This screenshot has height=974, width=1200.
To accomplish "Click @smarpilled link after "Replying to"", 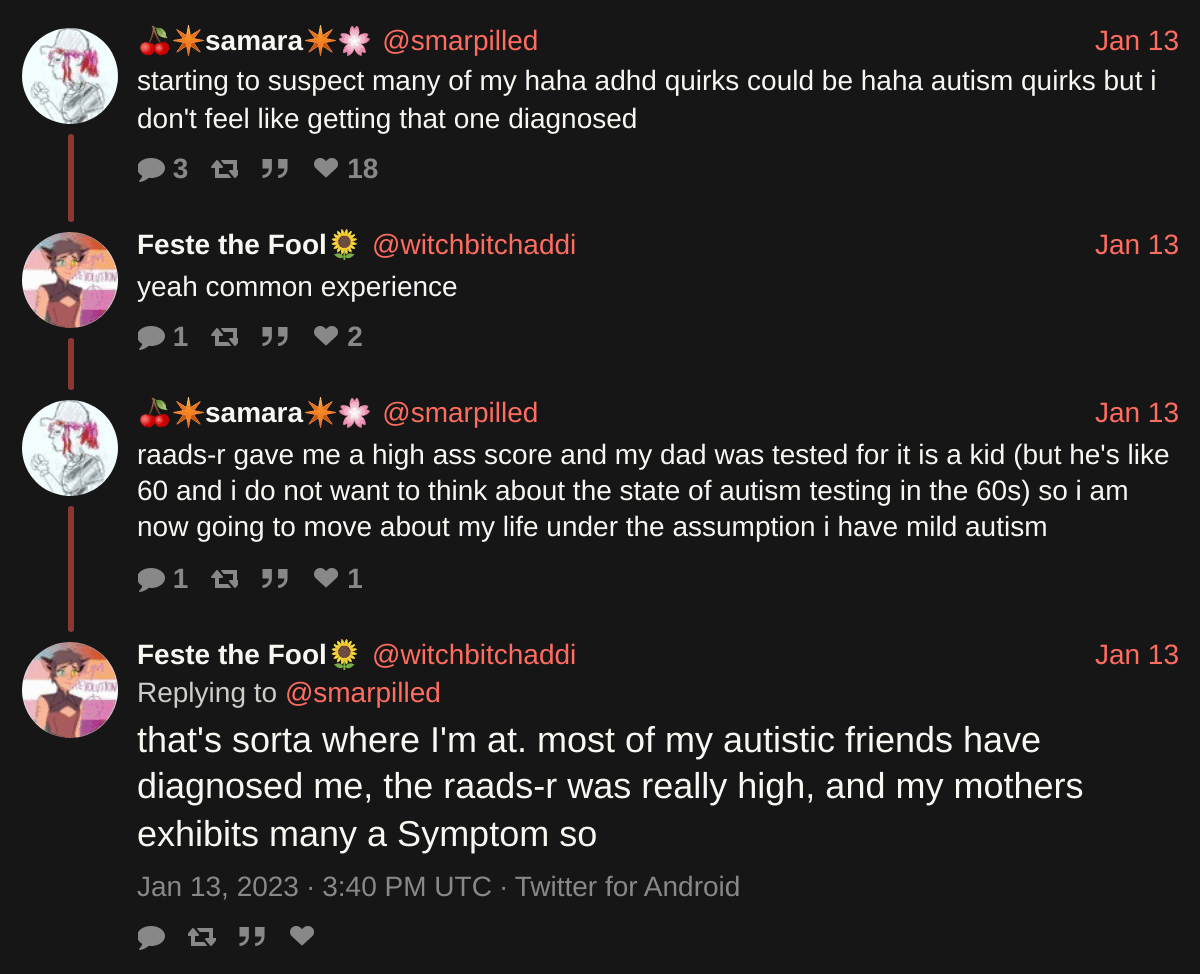I will pos(362,693).
